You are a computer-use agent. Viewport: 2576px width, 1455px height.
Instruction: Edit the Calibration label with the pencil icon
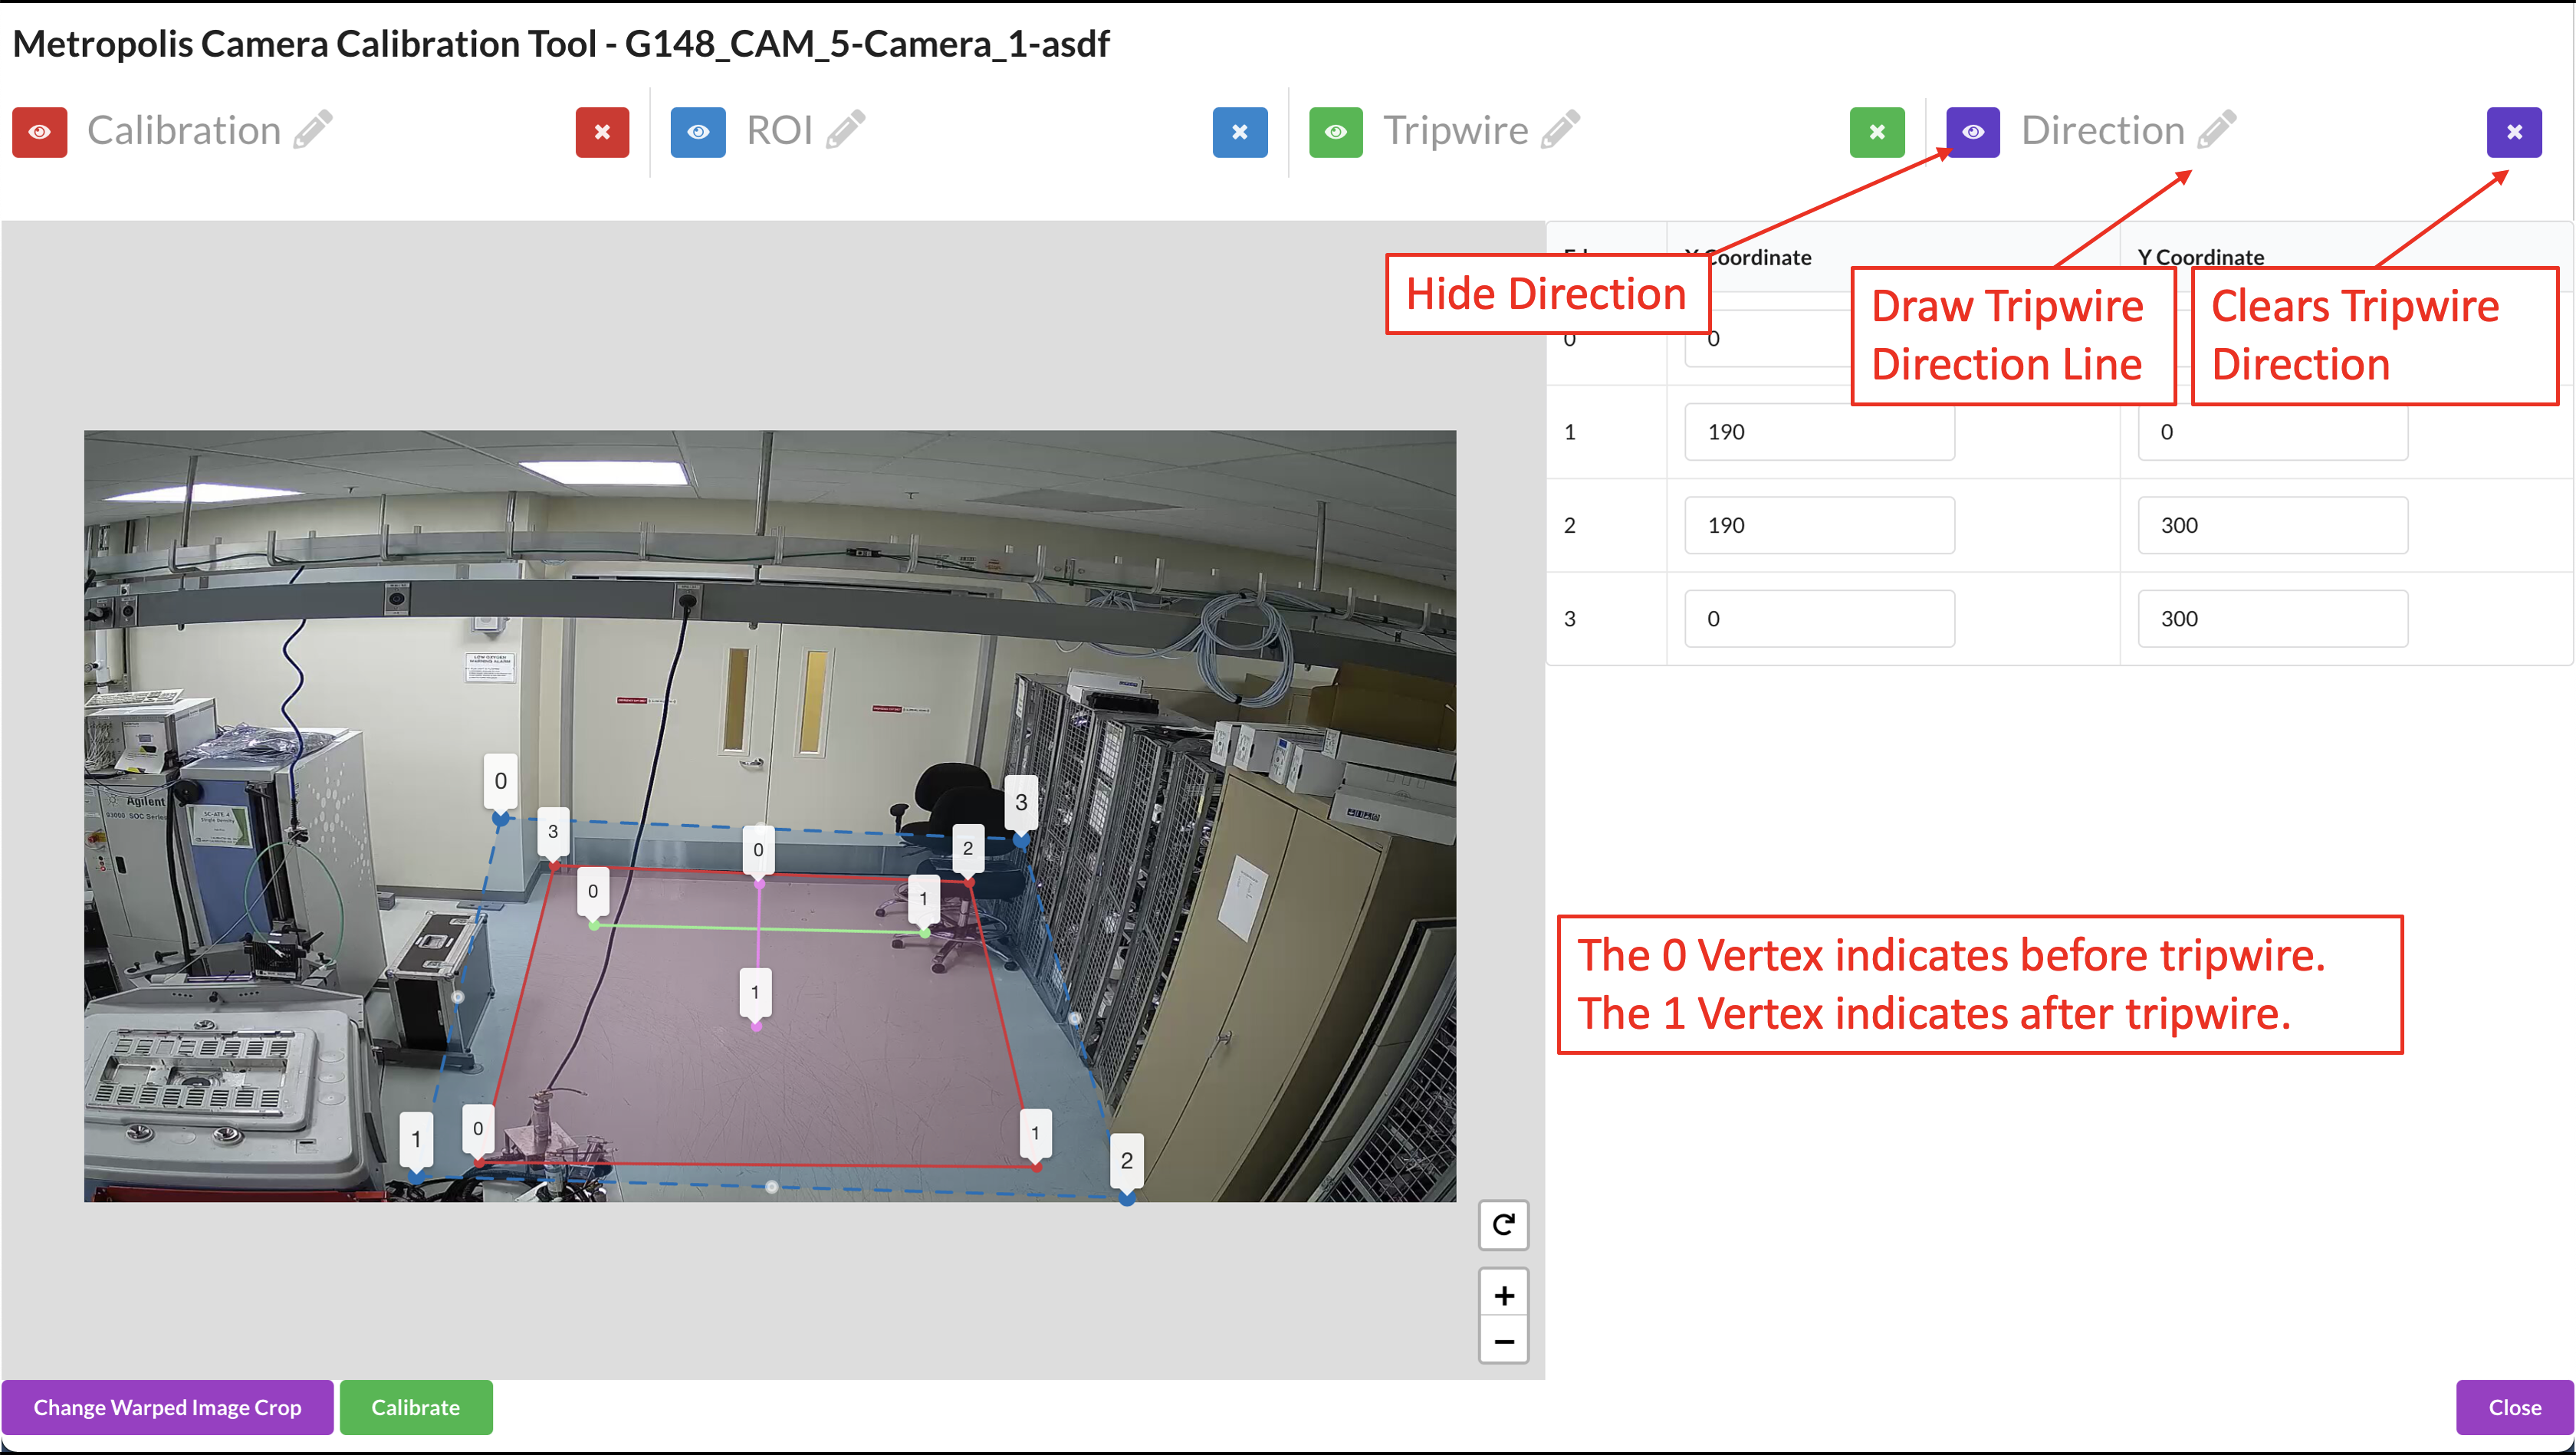(x=313, y=128)
